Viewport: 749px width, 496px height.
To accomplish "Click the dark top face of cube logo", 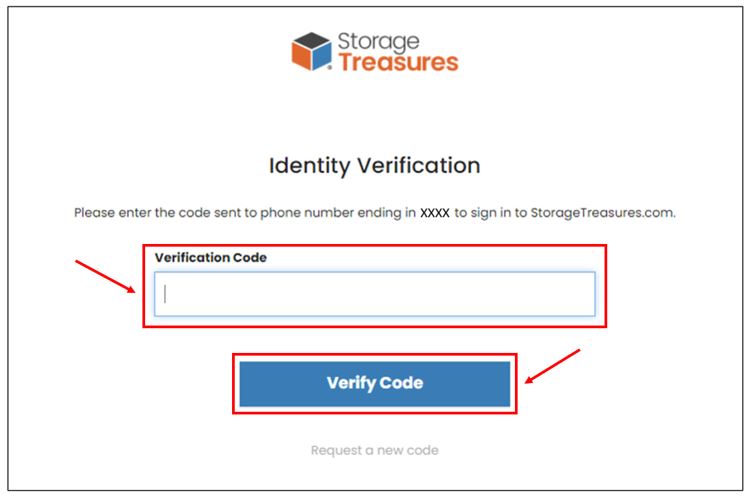I will (x=311, y=40).
